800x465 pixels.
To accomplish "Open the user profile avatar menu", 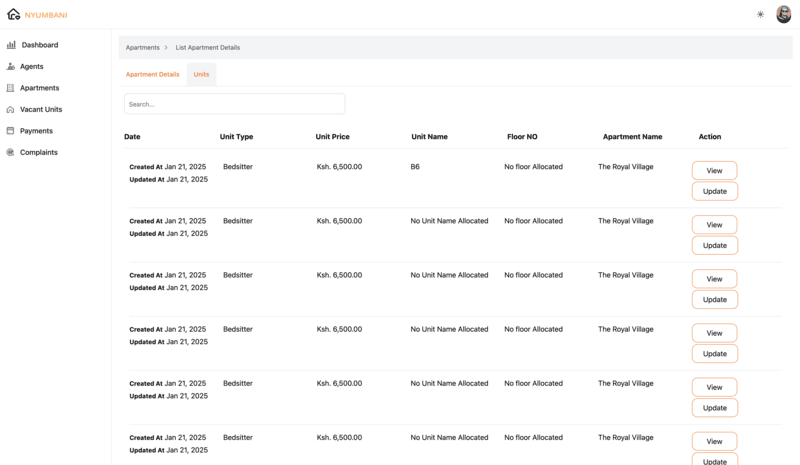I will tap(783, 15).
